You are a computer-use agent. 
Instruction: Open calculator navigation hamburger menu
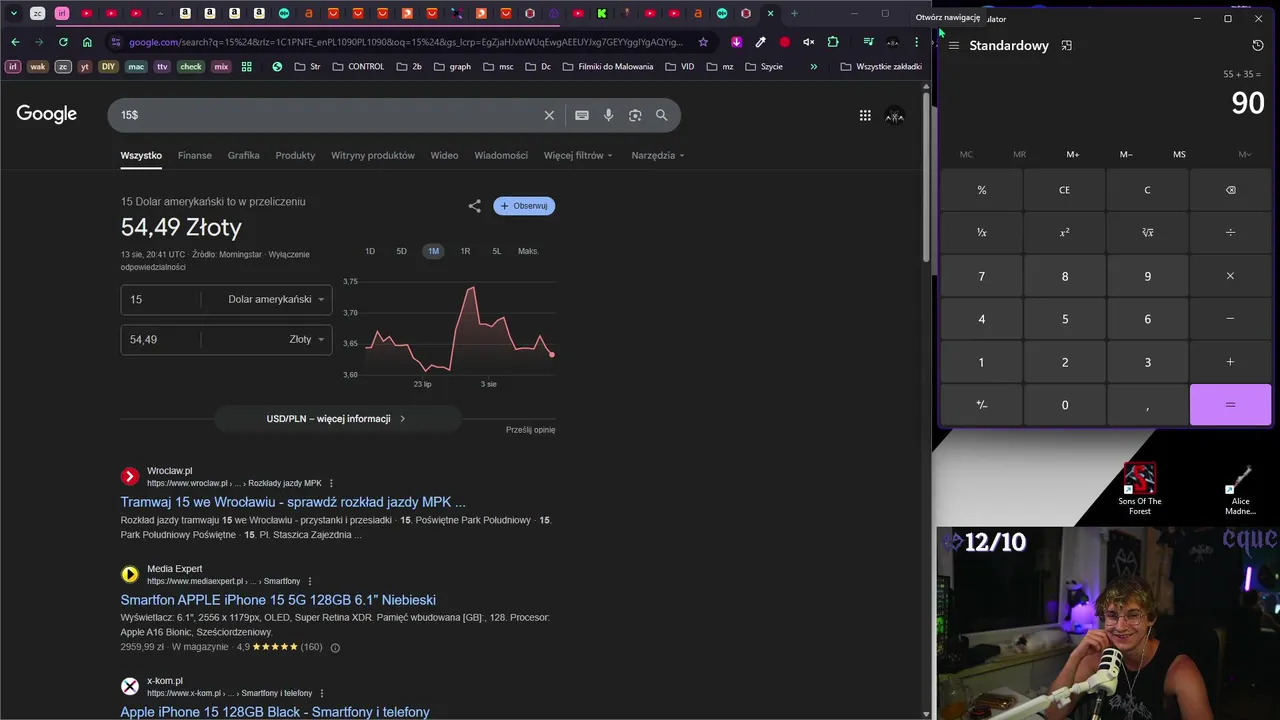[954, 46]
